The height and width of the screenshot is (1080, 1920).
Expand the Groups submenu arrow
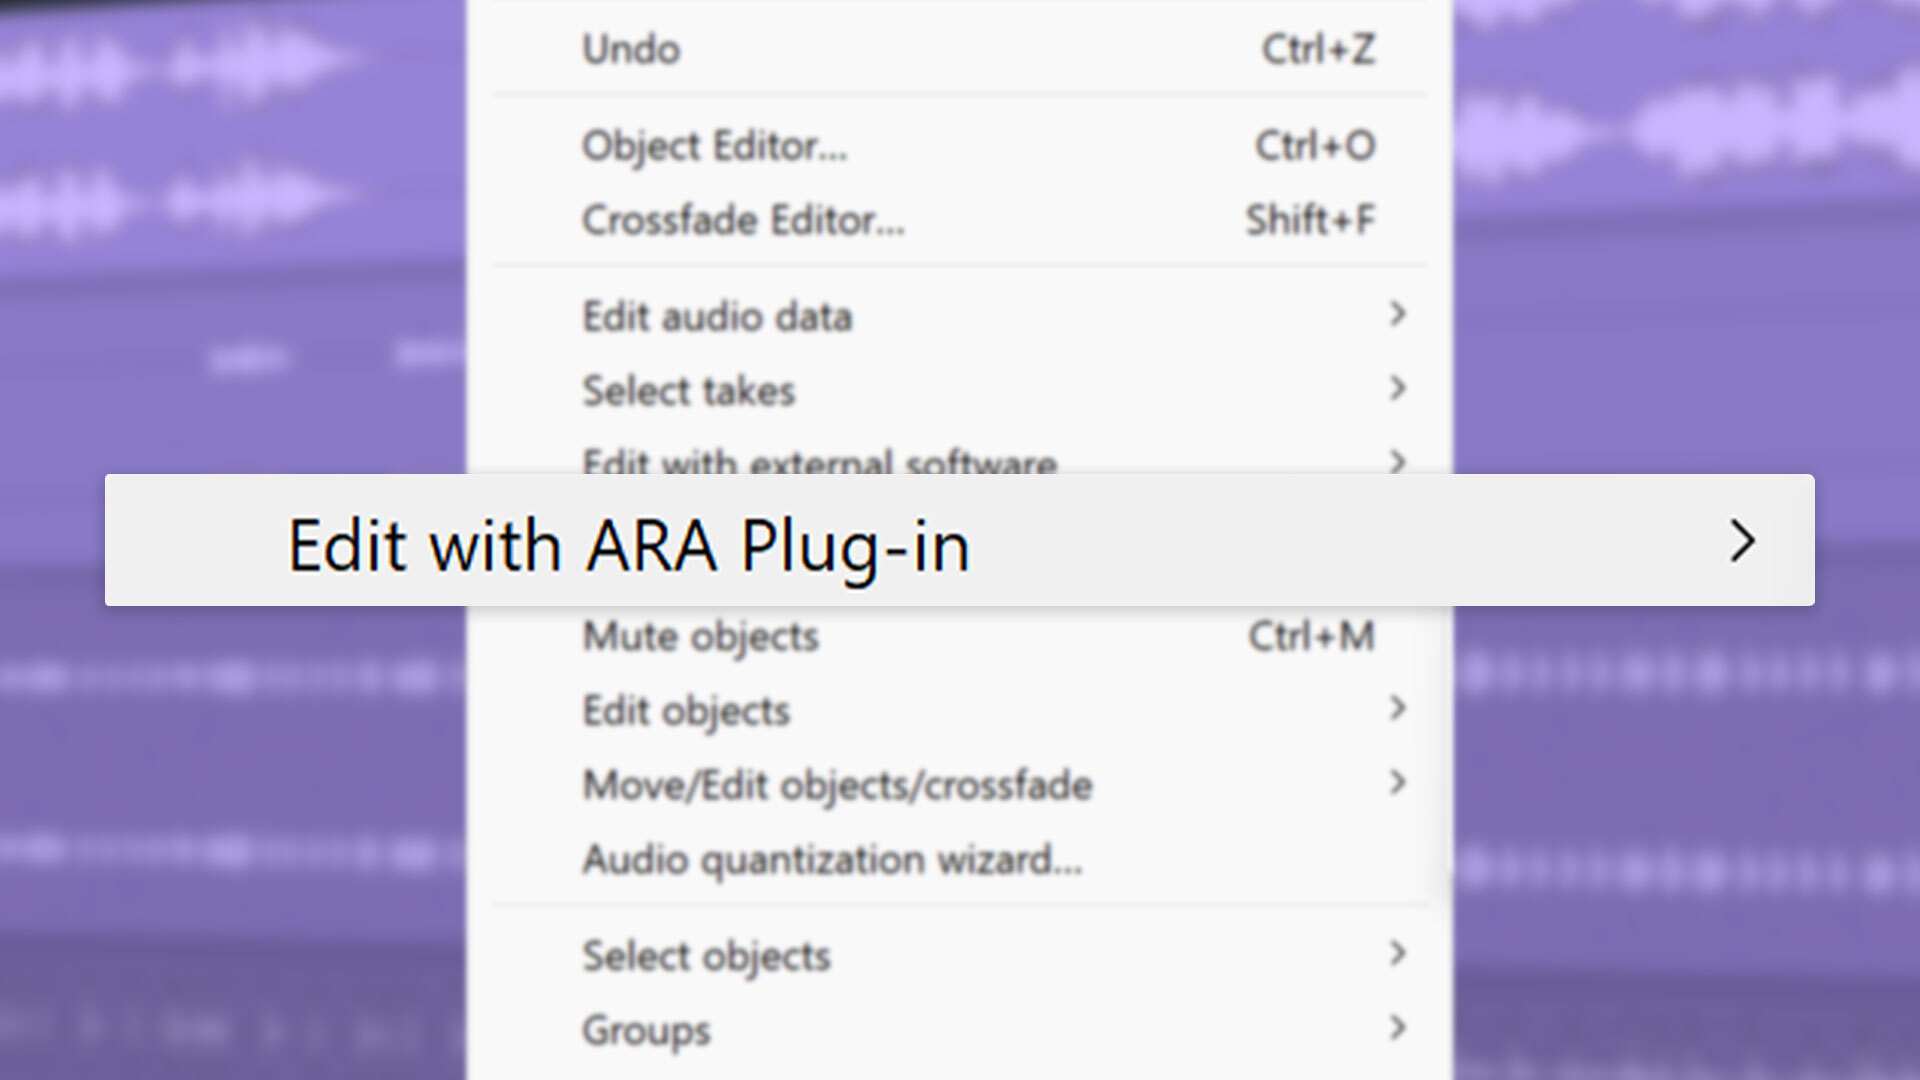(x=1398, y=1028)
